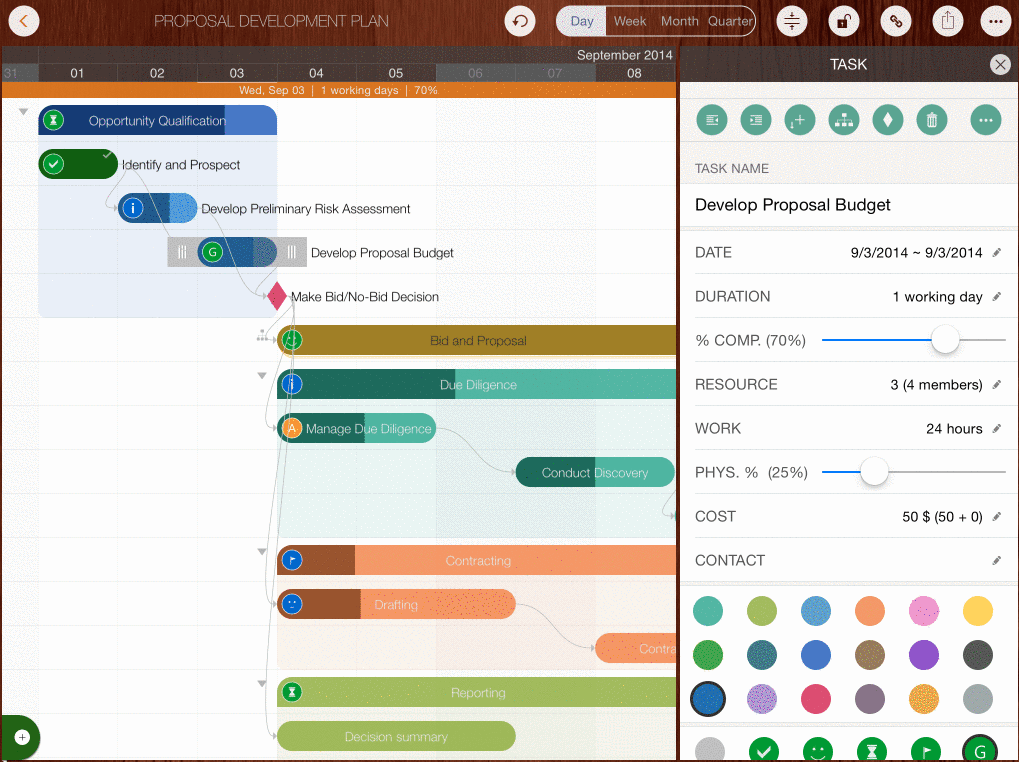Toggle the lock icon in toolbar
This screenshot has width=1019, height=762.
point(845,21)
